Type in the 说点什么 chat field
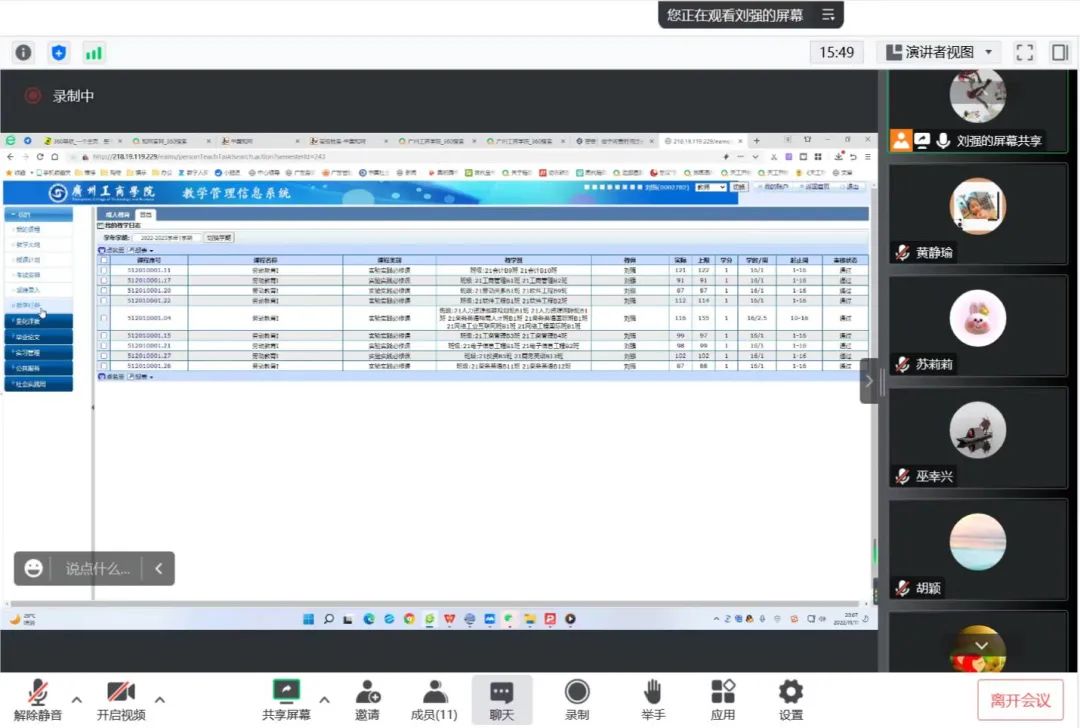The height and width of the screenshot is (728, 1080). click(98, 569)
